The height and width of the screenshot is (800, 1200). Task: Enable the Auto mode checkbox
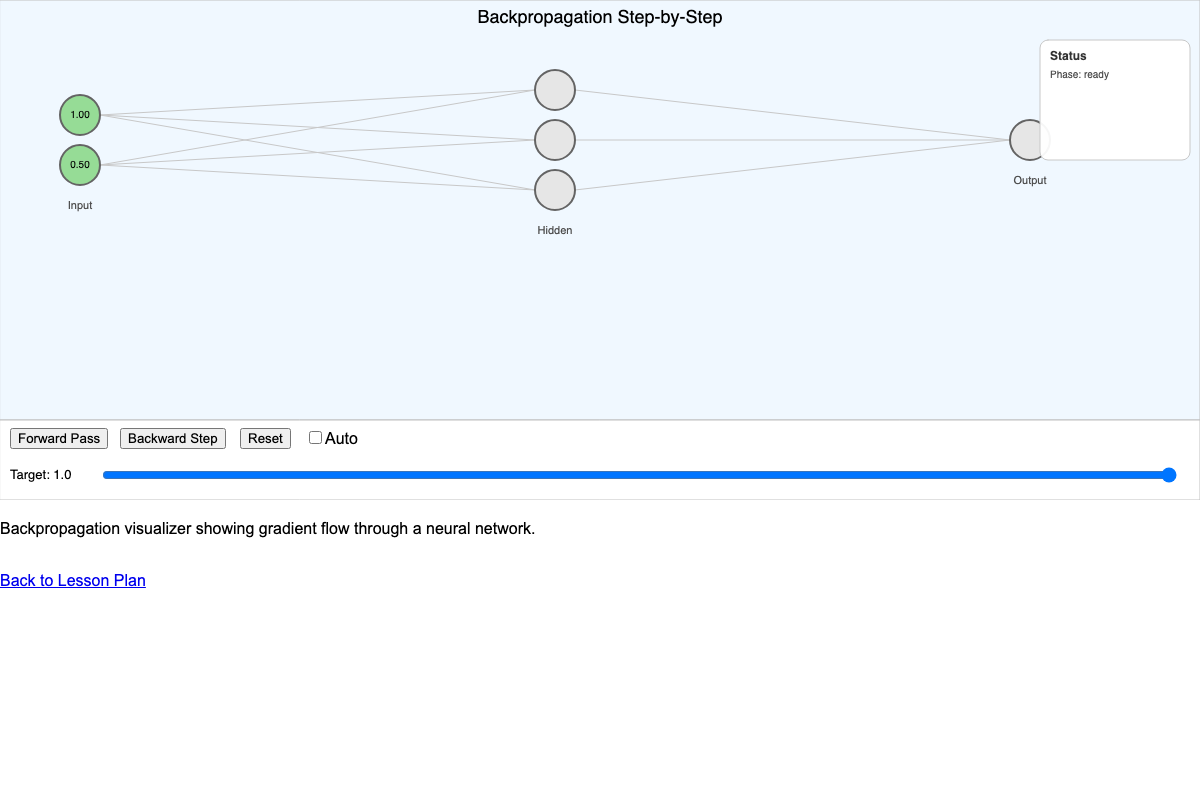[315, 437]
